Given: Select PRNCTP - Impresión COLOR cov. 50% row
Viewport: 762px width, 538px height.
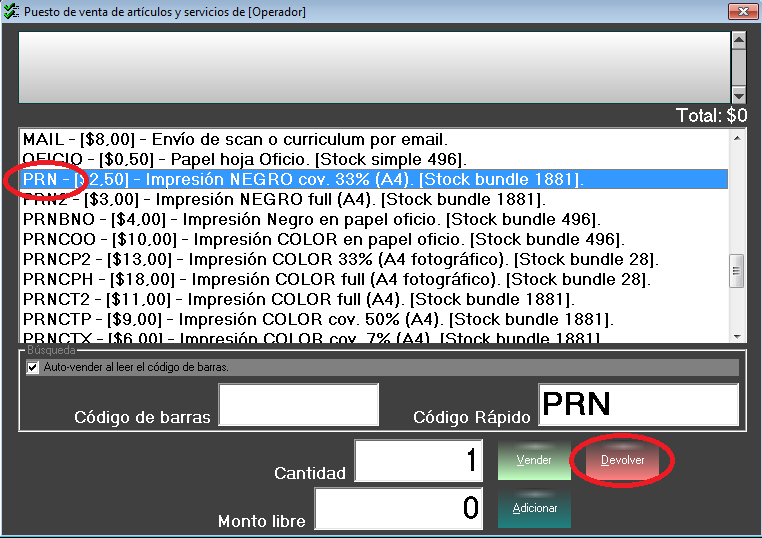Looking at the screenshot, I should [x=374, y=319].
